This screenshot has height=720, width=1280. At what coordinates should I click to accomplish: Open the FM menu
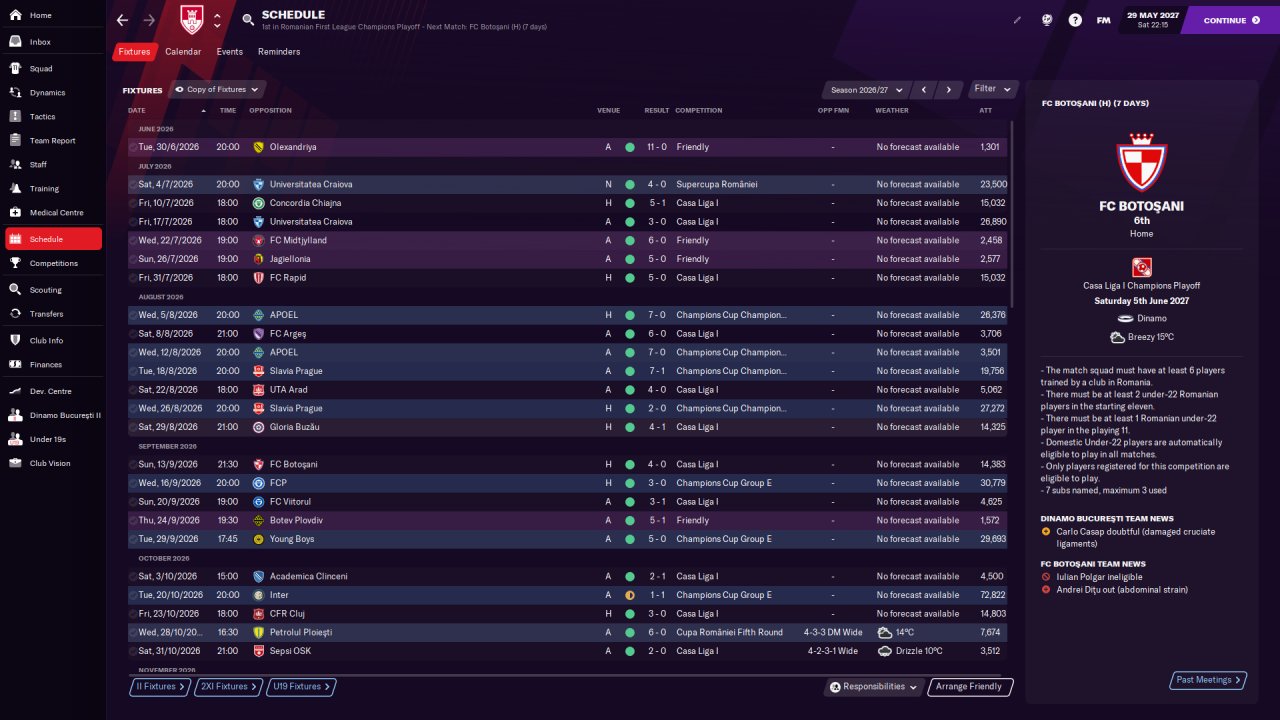coord(1103,20)
